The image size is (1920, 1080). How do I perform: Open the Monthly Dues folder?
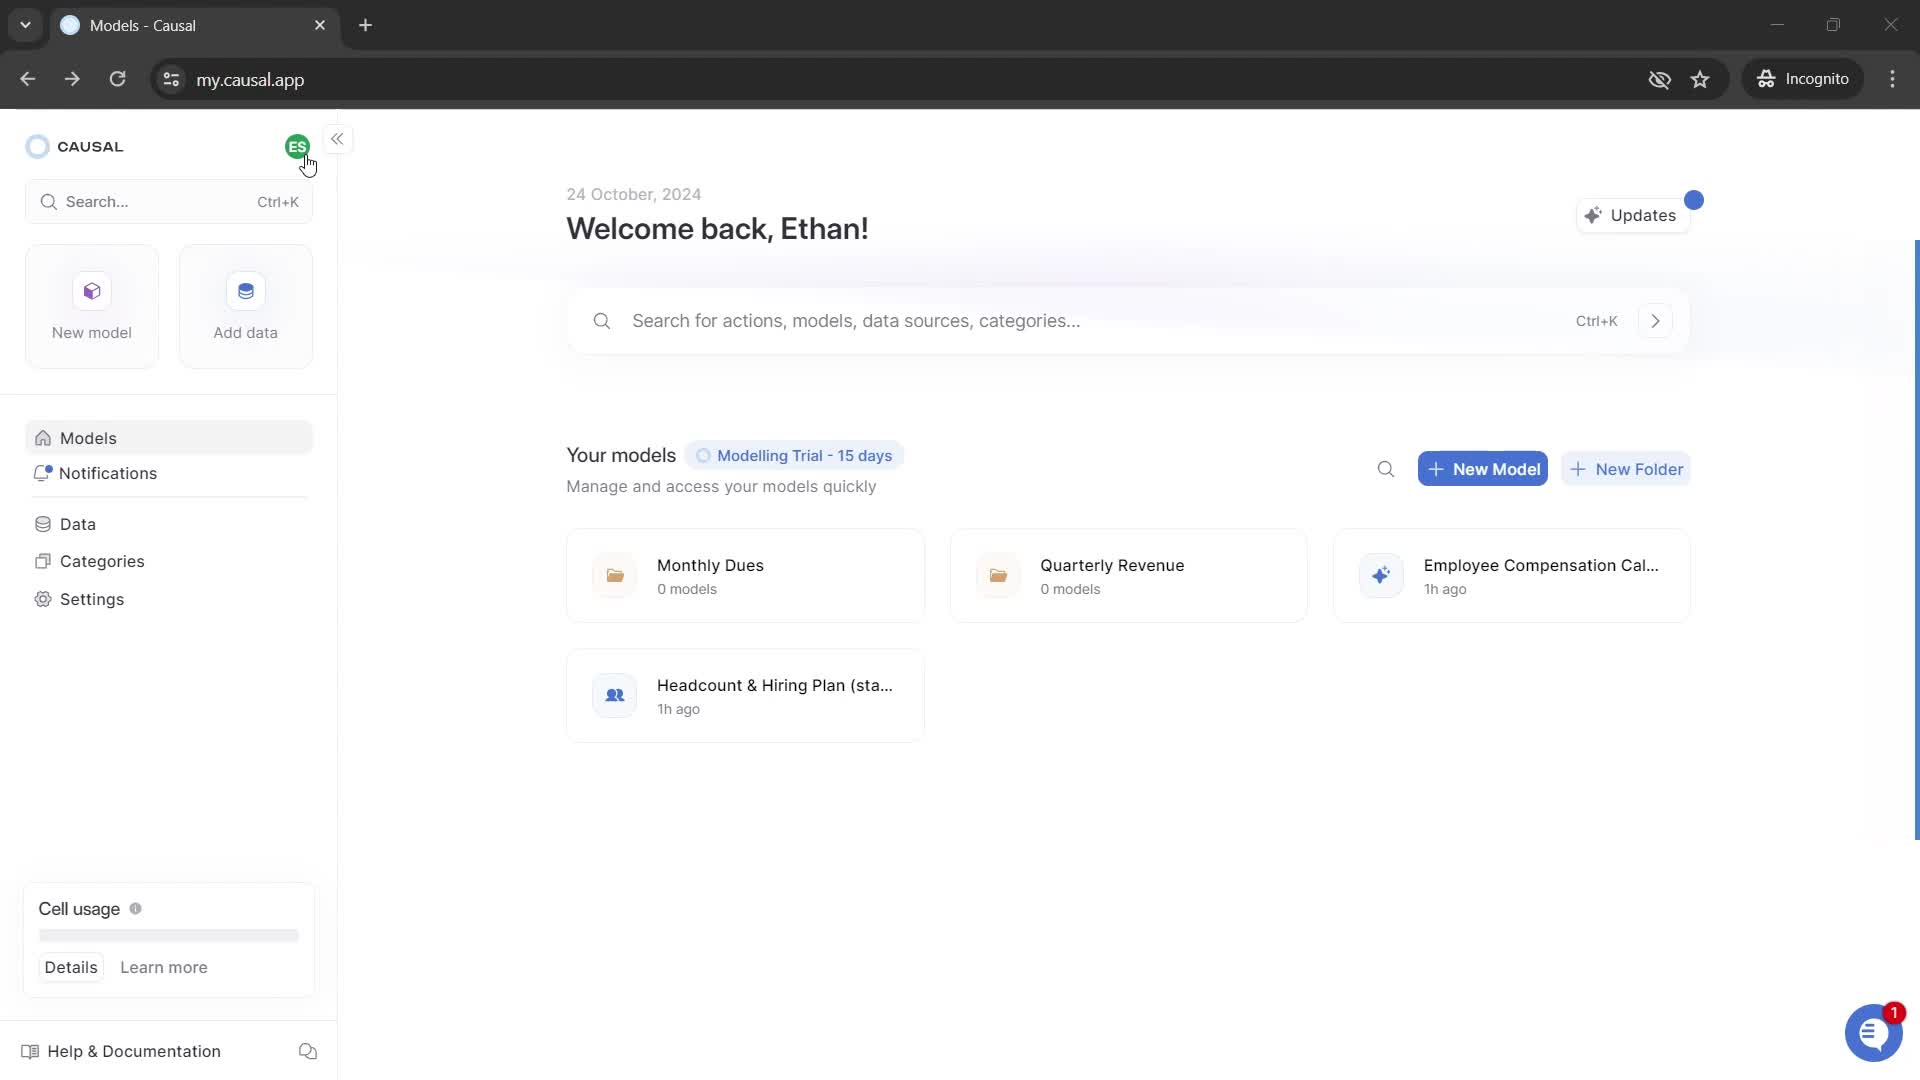tap(745, 575)
